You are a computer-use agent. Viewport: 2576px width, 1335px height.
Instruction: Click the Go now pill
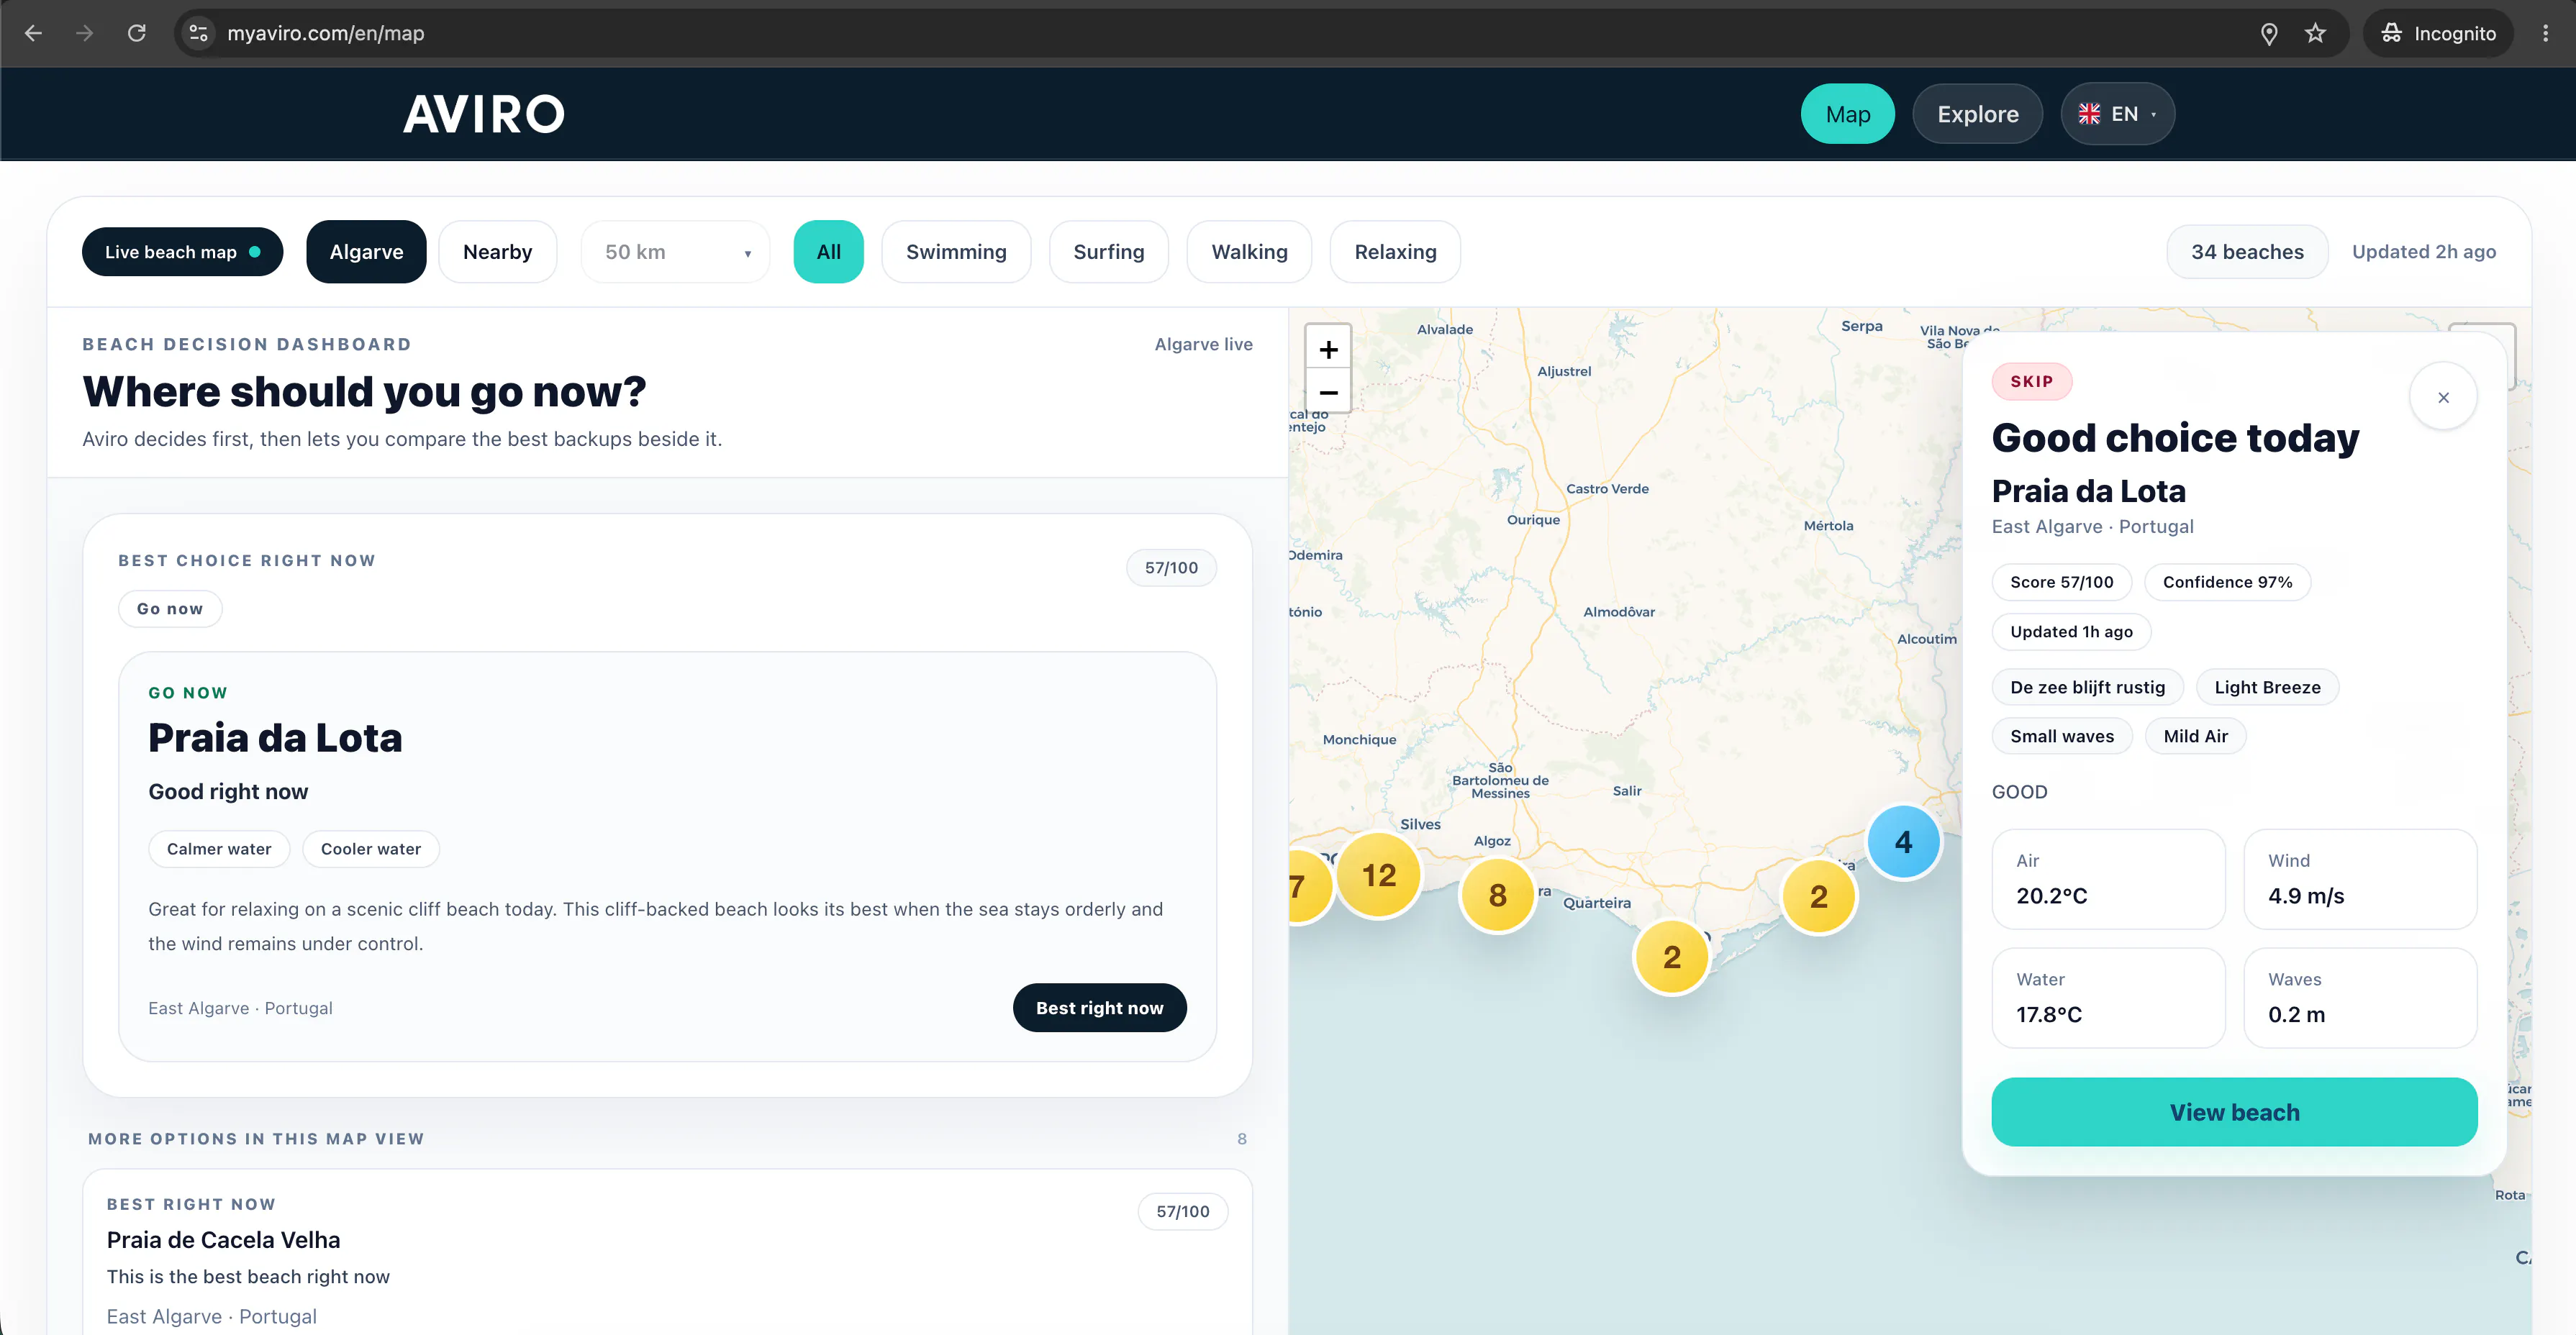coord(170,609)
